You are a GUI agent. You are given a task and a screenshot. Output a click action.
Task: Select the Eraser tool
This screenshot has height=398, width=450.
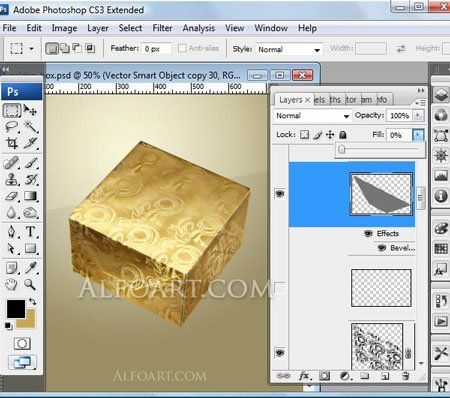12,196
